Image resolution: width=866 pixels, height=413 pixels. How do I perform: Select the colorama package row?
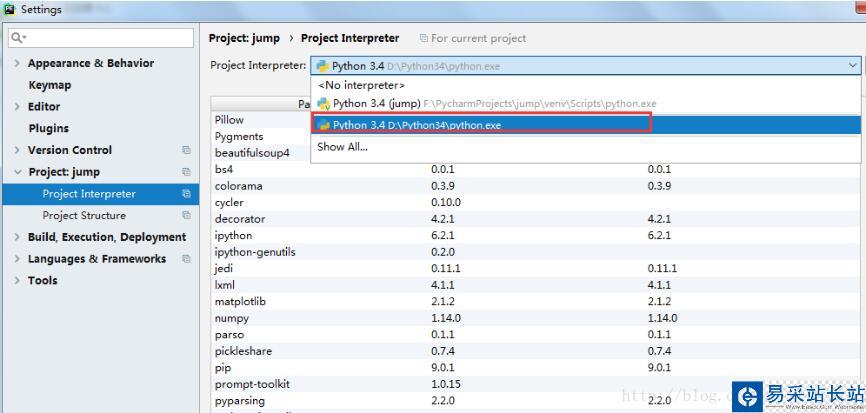(536, 186)
